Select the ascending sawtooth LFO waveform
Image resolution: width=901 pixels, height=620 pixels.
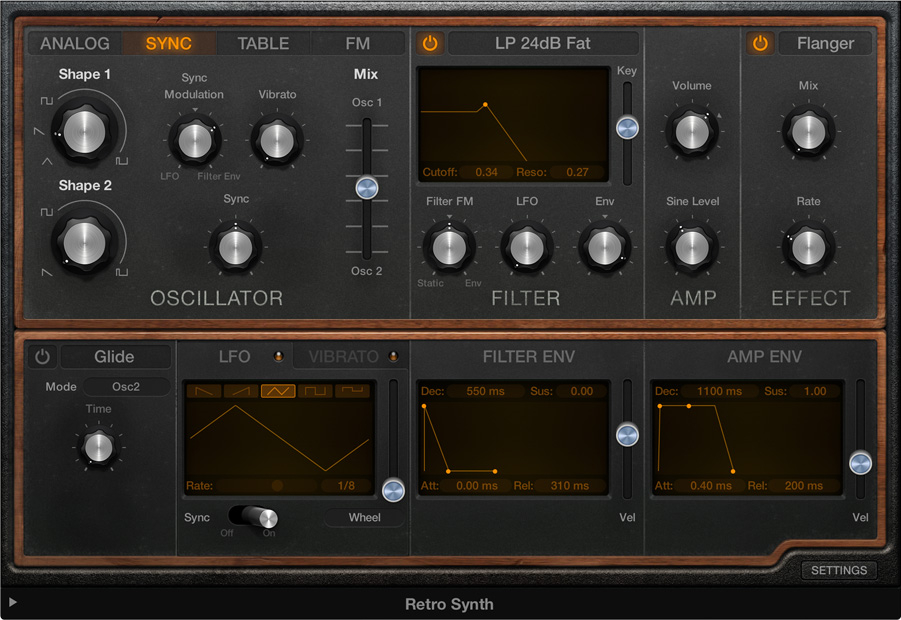(x=241, y=391)
